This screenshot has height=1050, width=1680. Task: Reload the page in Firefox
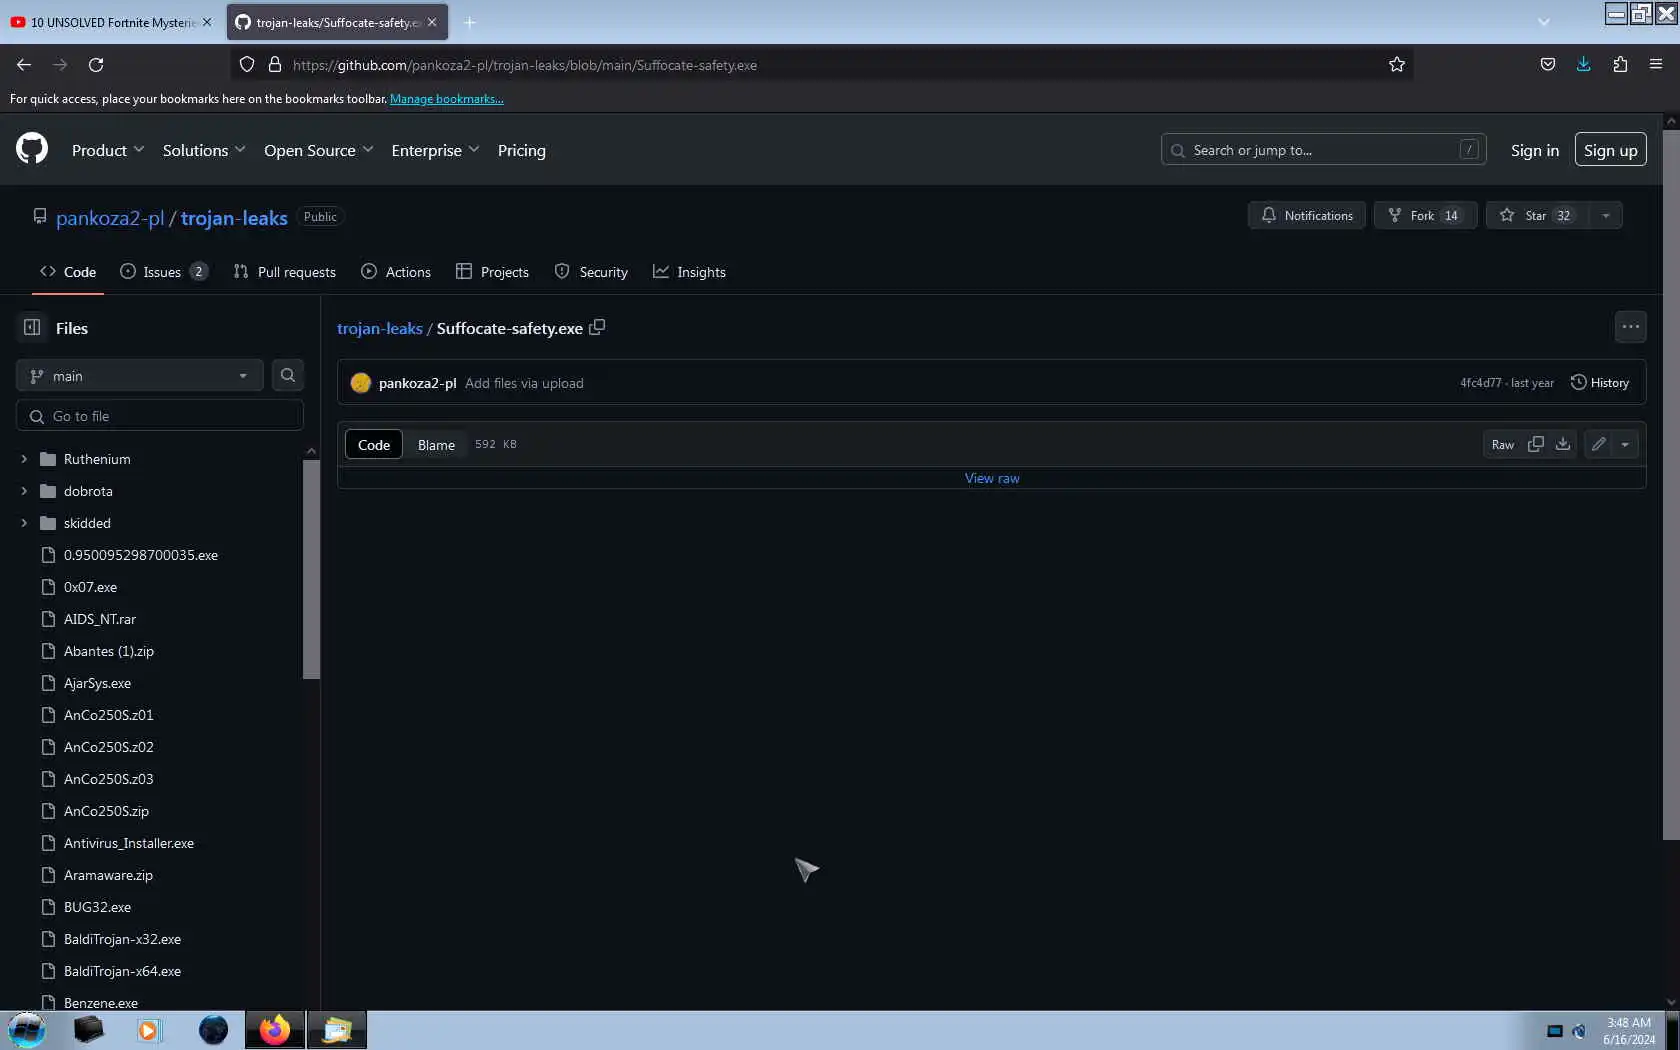[x=96, y=64]
